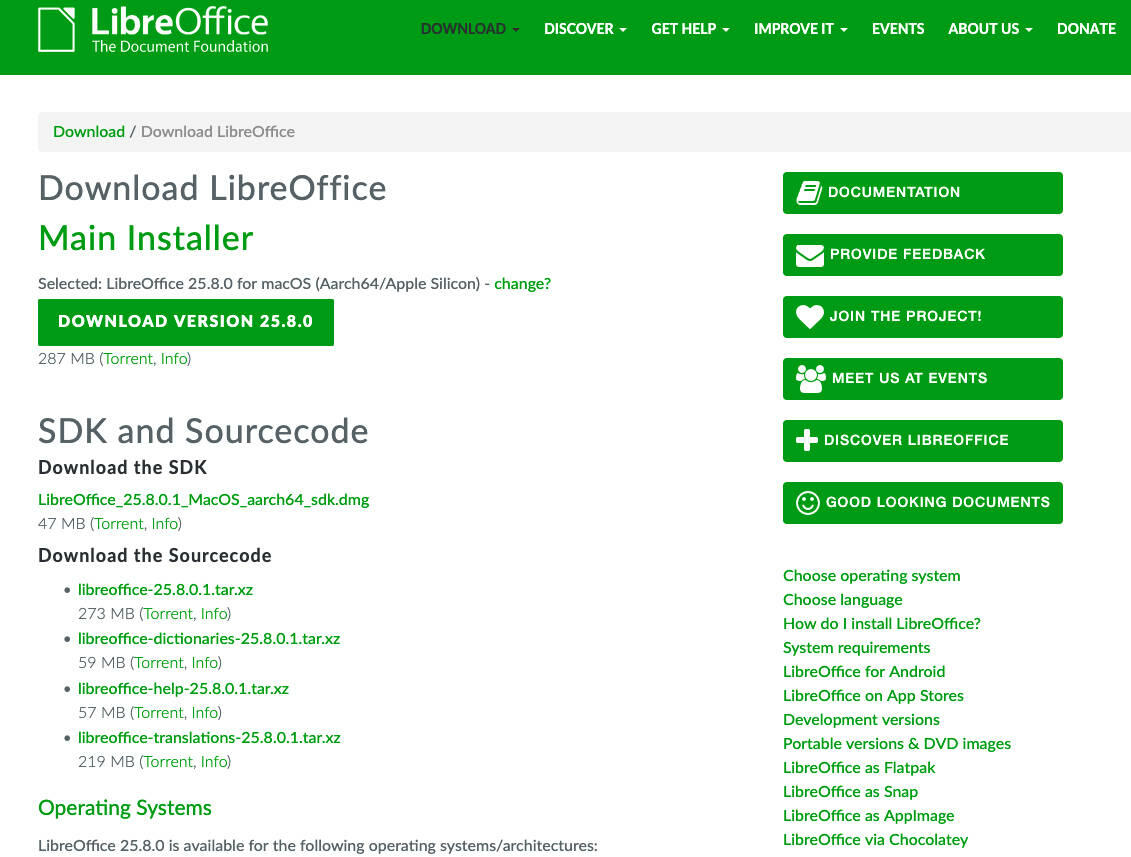Click the LibreOffice document logo icon
1131x857 pixels.
point(56,30)
